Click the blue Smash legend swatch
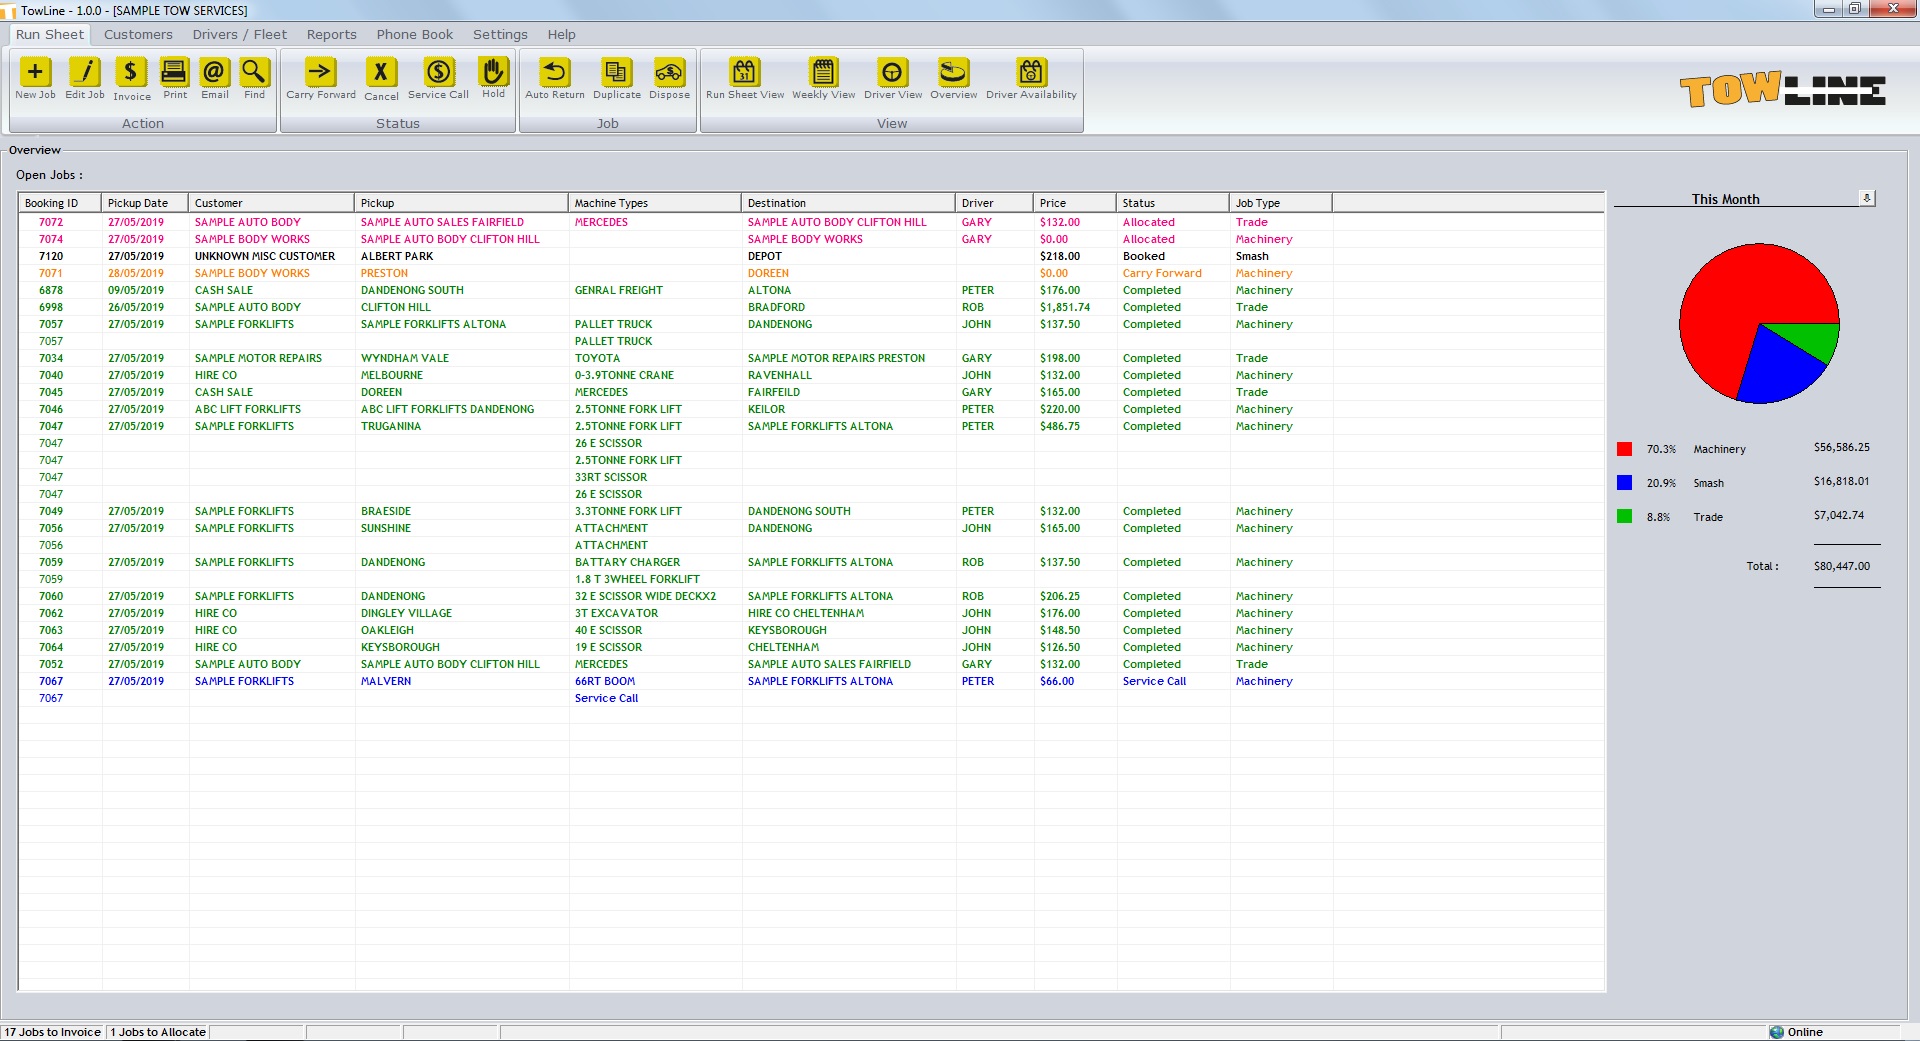The image size is (1920, 1041). point(1625,483)
